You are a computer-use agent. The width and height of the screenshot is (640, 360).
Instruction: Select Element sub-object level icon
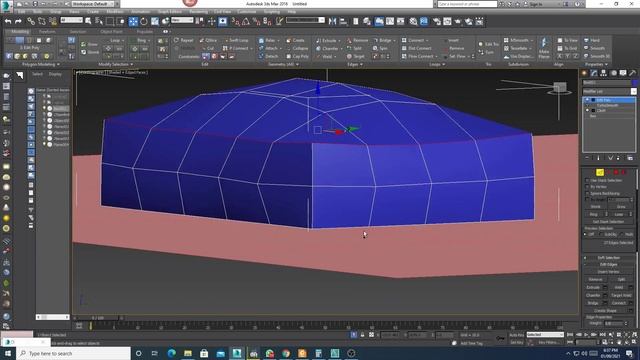coord(624,172)
